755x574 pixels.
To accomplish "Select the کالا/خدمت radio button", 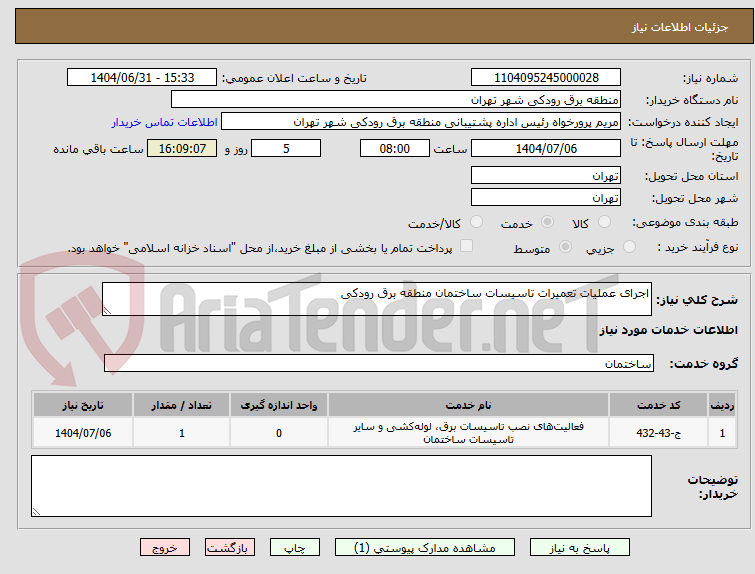I will tap(476, 222).
